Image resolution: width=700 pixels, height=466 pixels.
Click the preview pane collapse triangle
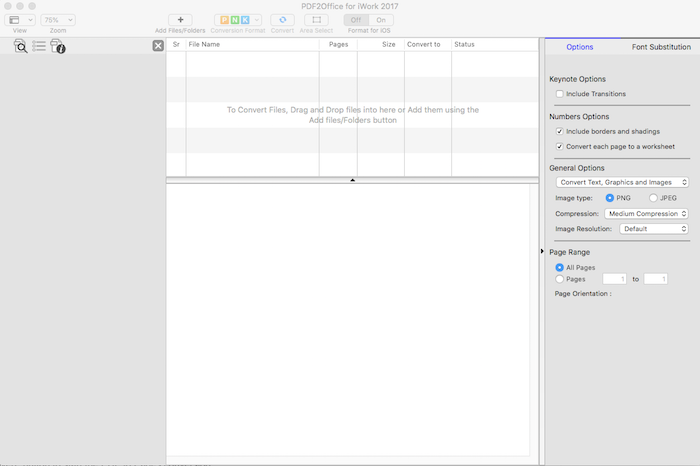click(x=352, y=180)
